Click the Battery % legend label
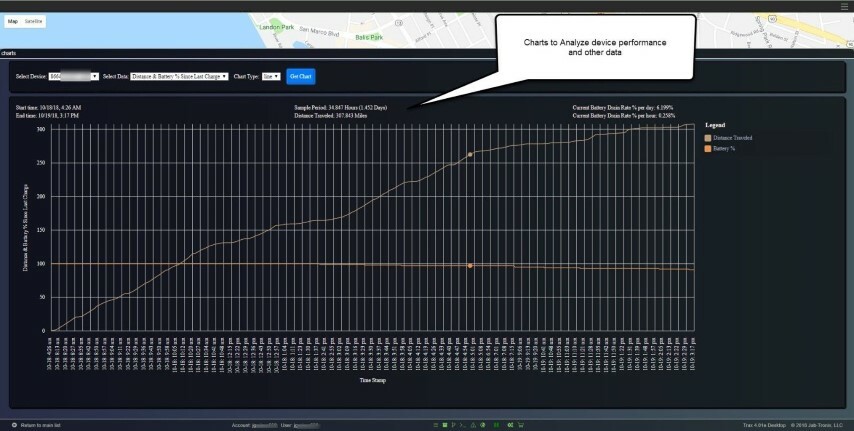 (724, 149)
